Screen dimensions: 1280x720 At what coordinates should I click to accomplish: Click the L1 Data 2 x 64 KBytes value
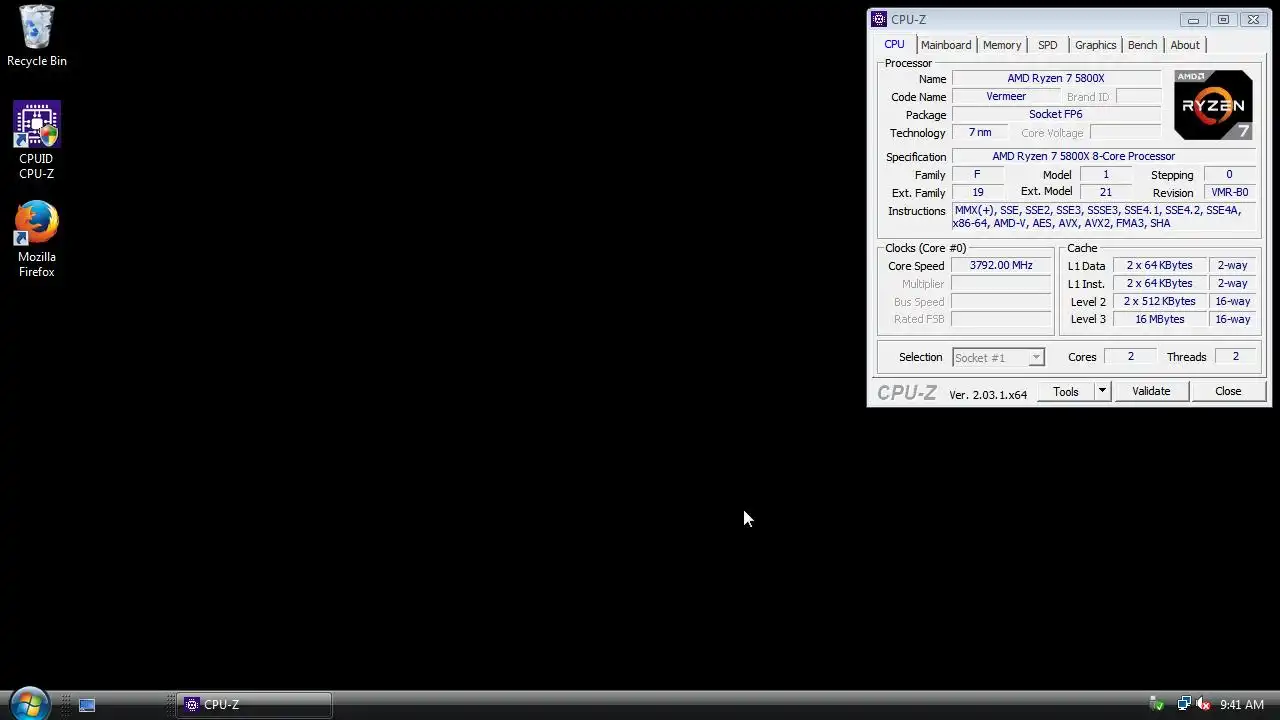click(x=1160, y=265)
